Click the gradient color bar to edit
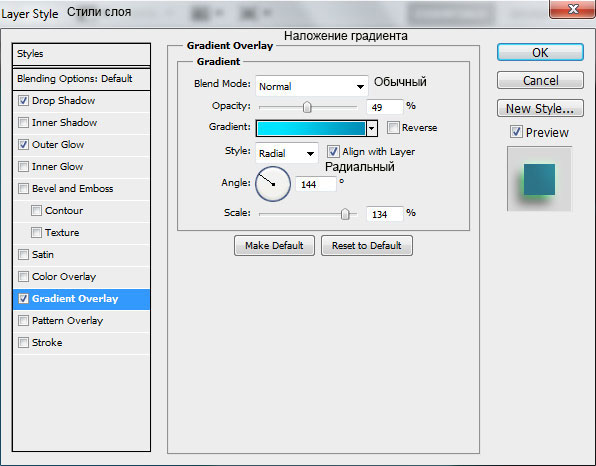This screenshot has width=596, height=466. click(x=311, y=128)
